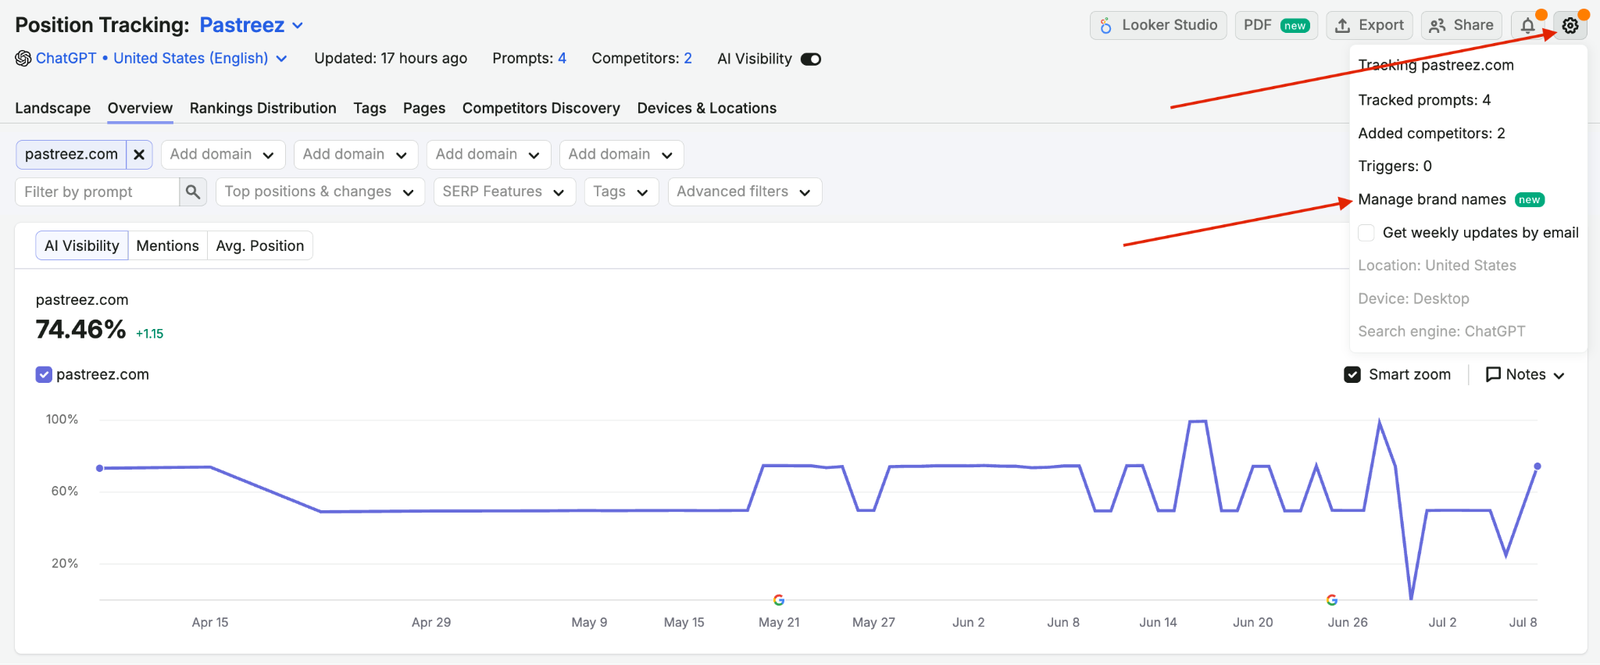Open the second Add domain dropdown
Image resolution: width=1600 pixels, height=665 pixels.
355,155
